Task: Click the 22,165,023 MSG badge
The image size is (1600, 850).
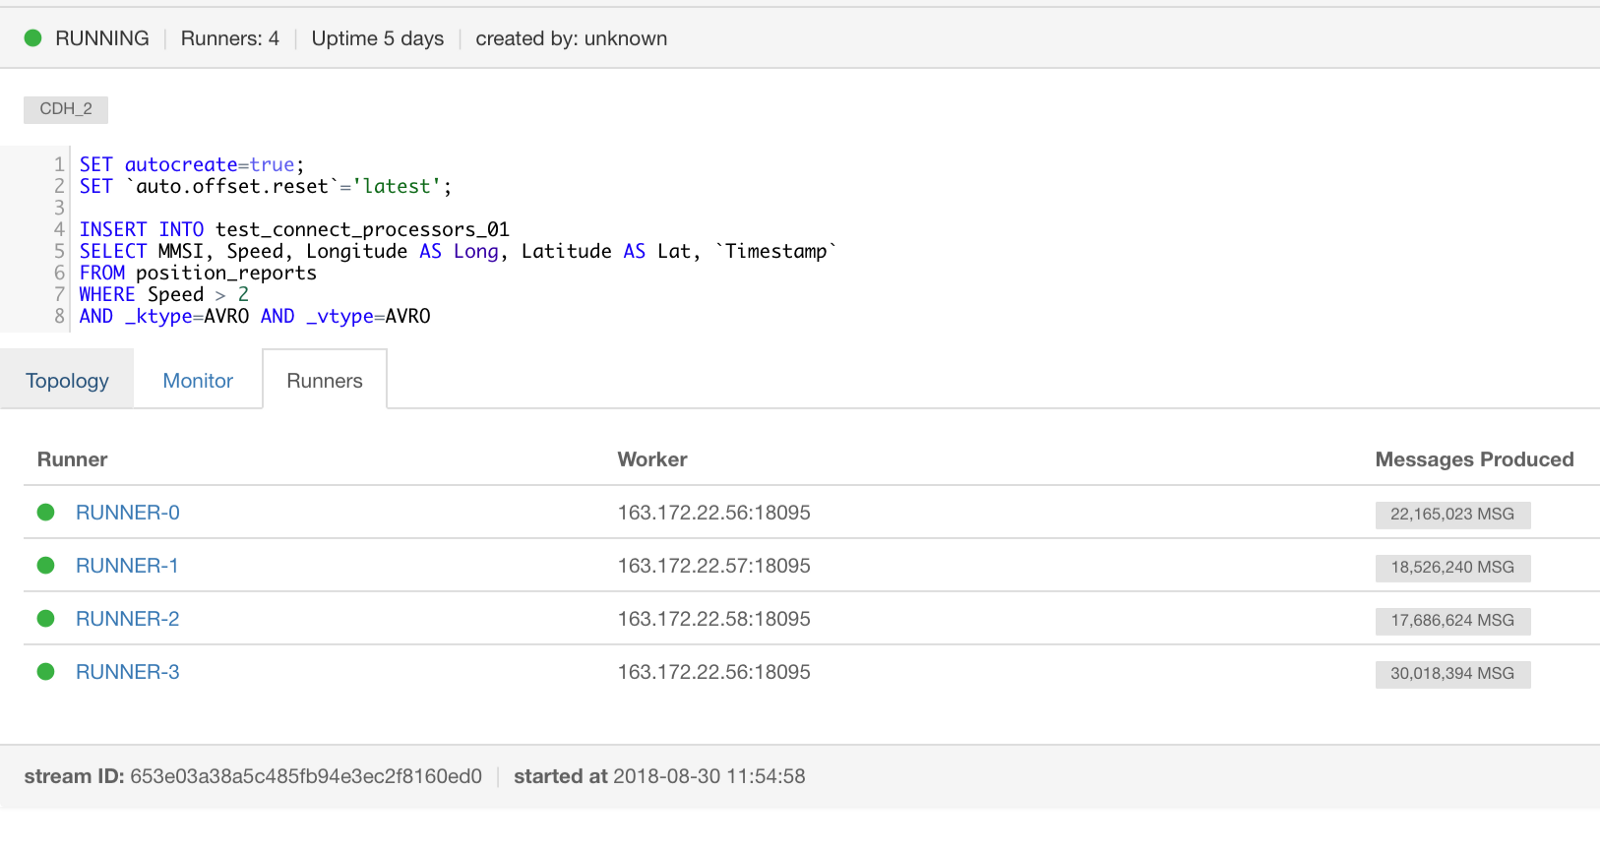Action: (1453, 514)
